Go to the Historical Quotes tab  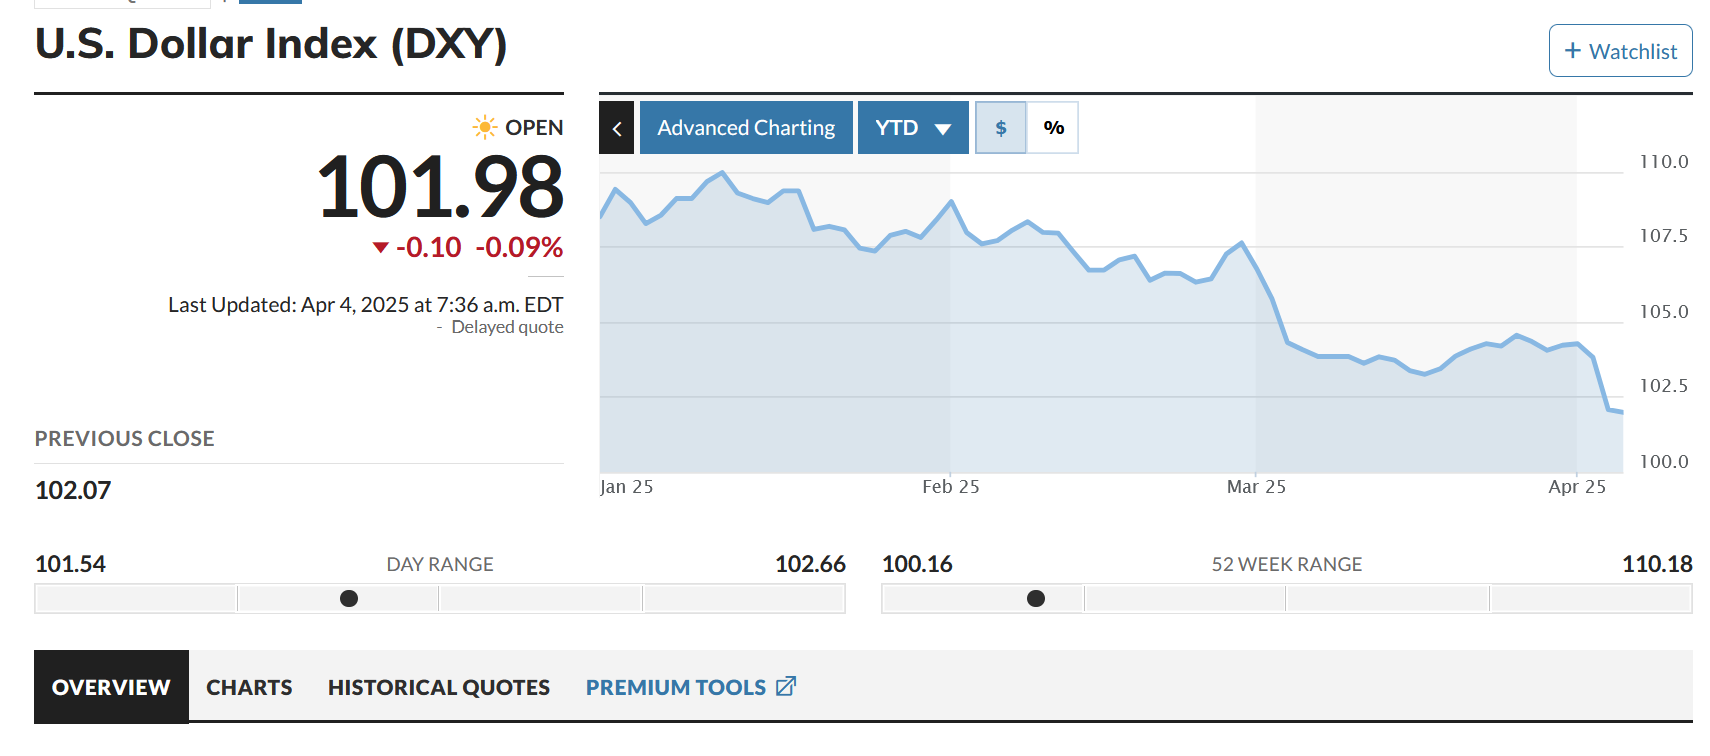point(438,687)
